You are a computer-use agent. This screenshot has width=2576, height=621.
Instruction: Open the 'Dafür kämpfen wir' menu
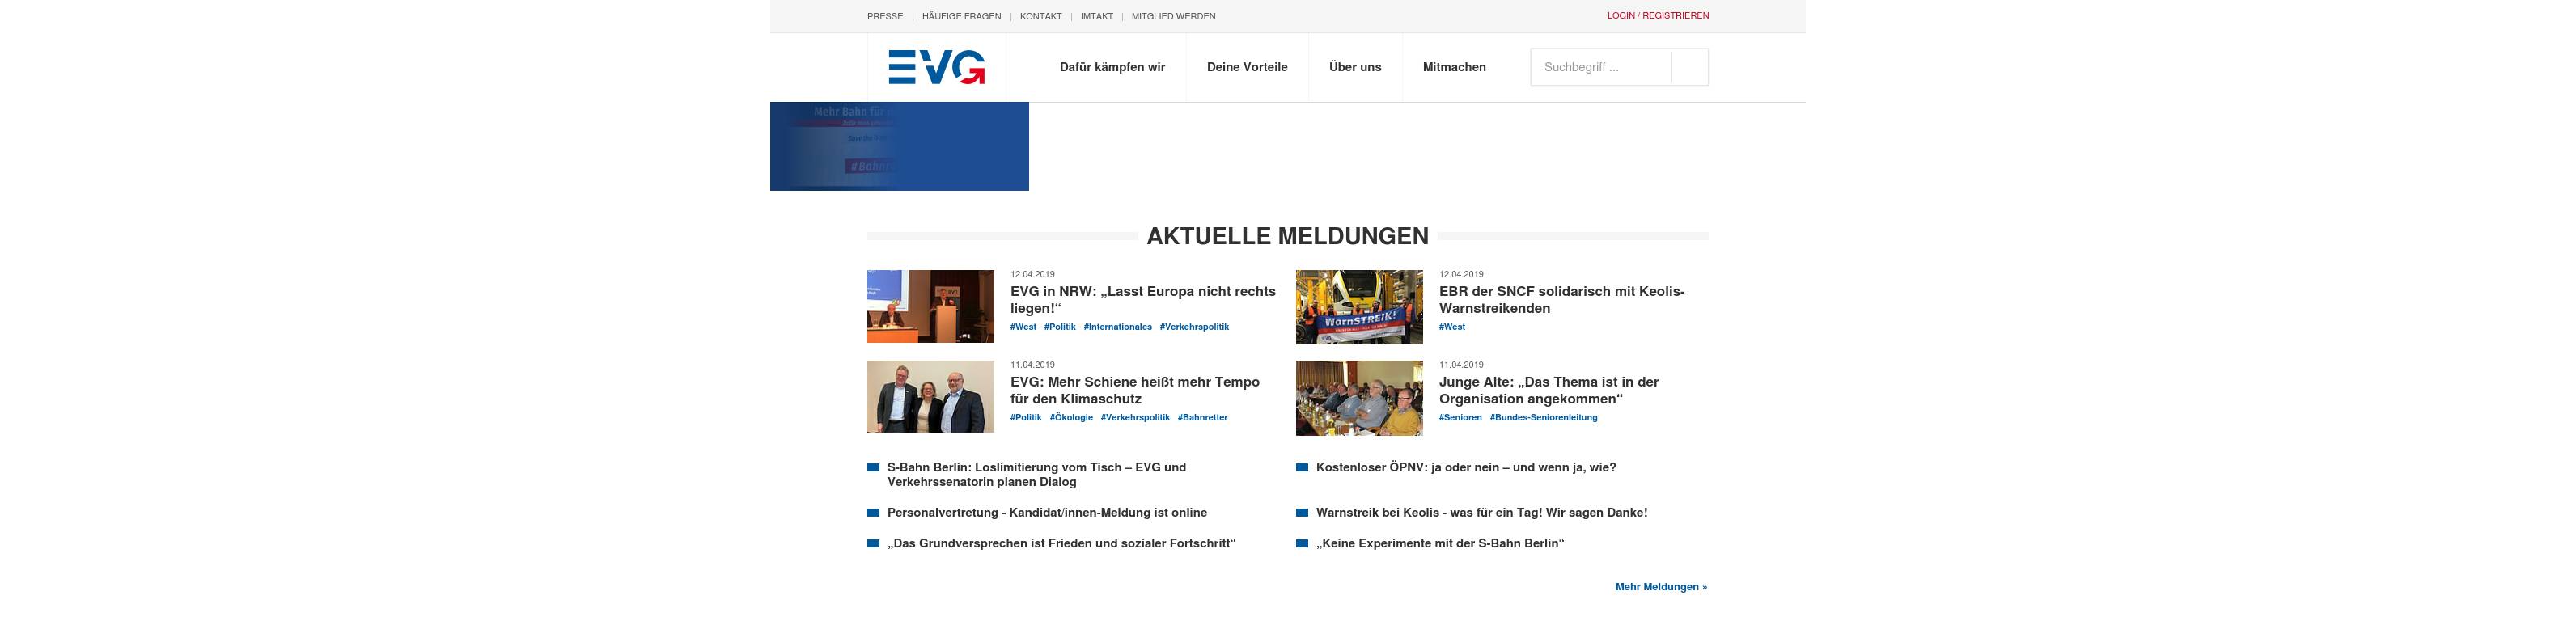pos(1112,67)
